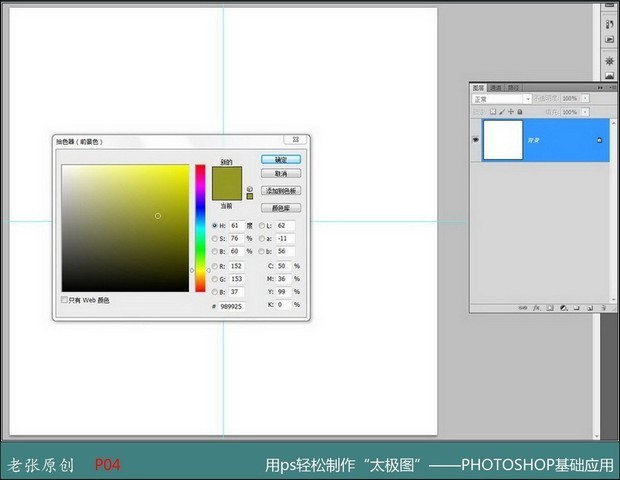This screenshot has width=620, height=480.
Task: Click the link layers icon
Action: (524, 309)
